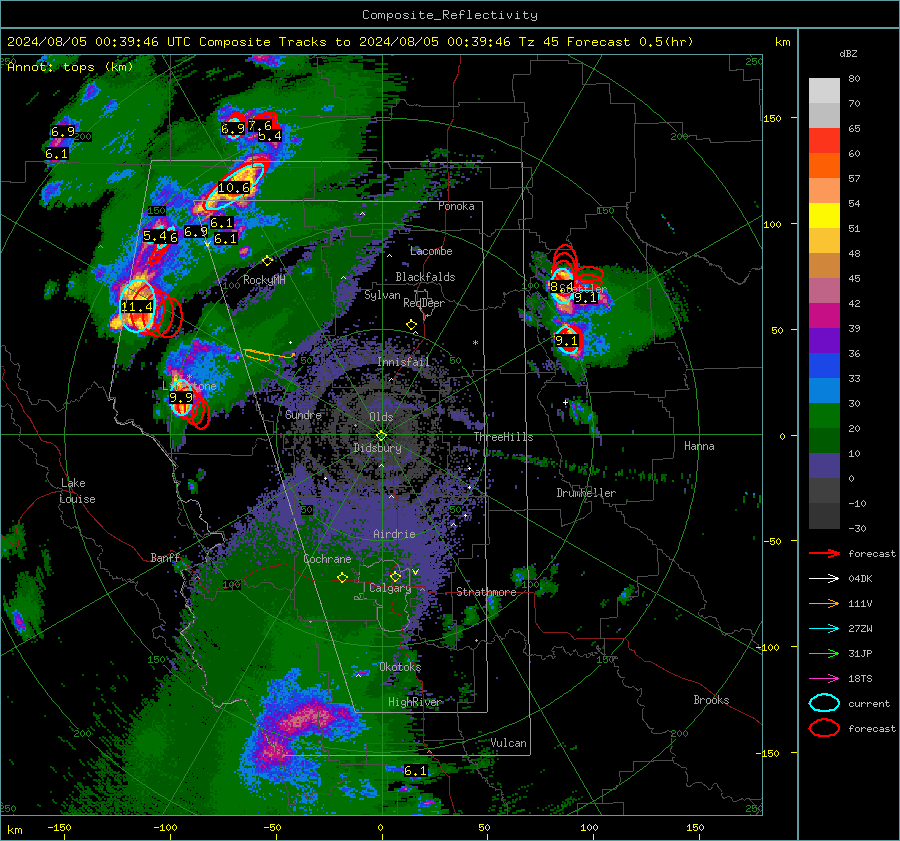Click the bright yellow 51-54 dBZ swatch

824,215
